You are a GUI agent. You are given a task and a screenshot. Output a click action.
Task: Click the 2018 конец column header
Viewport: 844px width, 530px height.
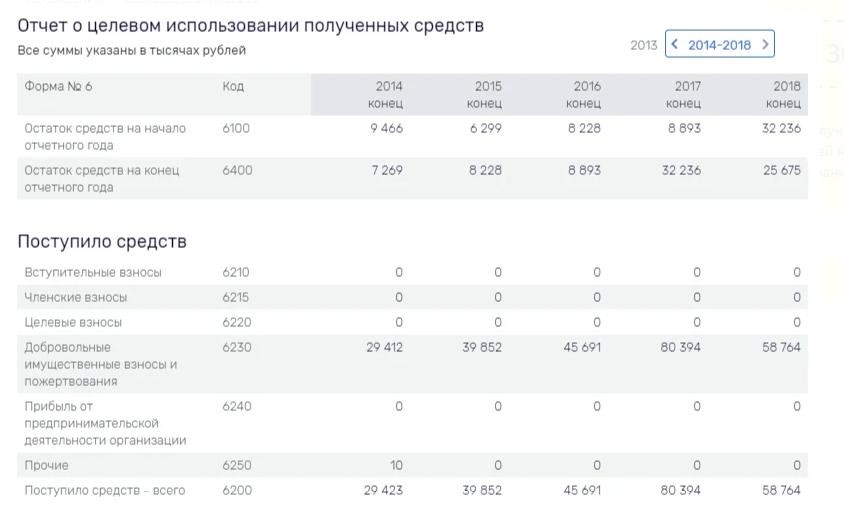(x=784, y=95)
